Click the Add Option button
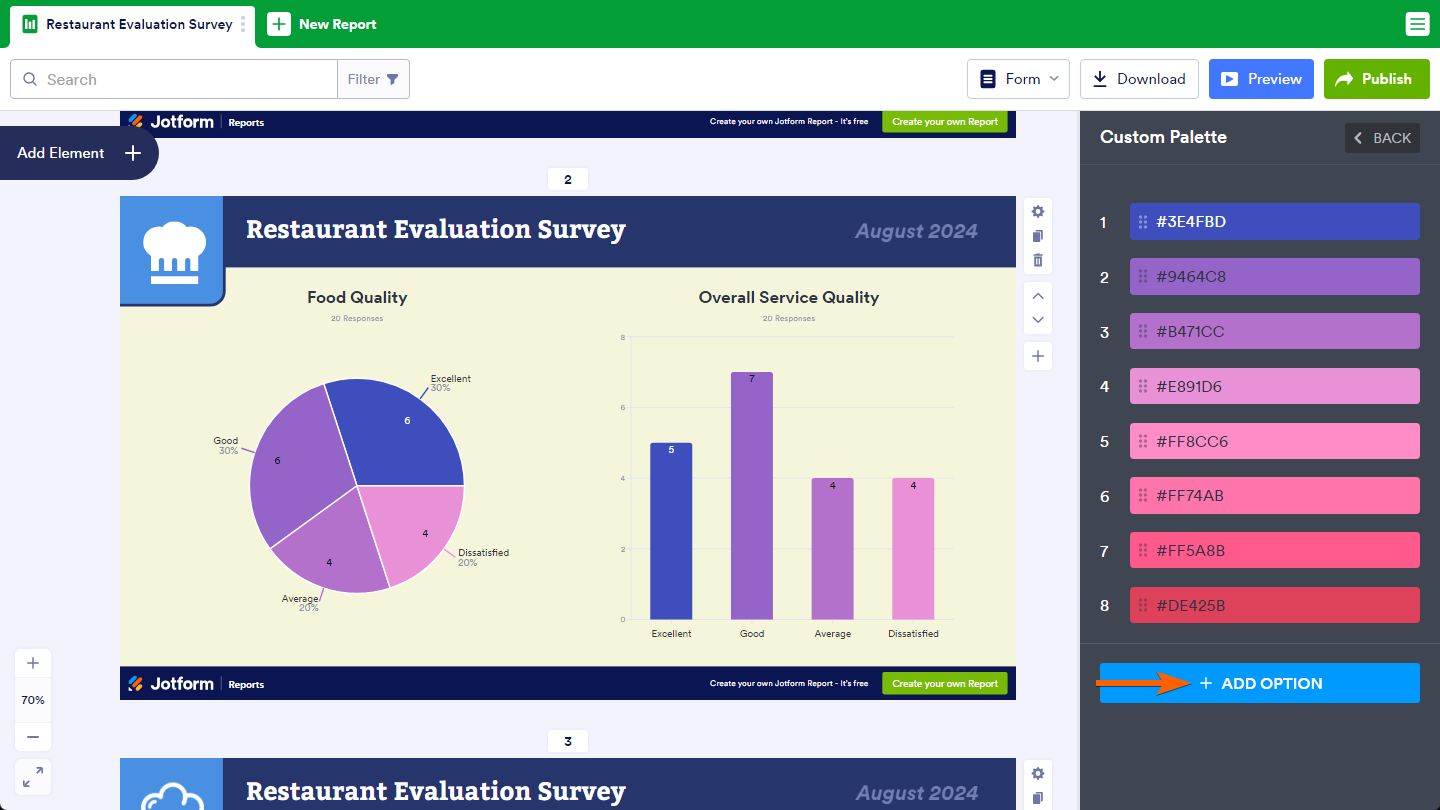Viewport: 1440px width, 810px height. coord(1259,683)
